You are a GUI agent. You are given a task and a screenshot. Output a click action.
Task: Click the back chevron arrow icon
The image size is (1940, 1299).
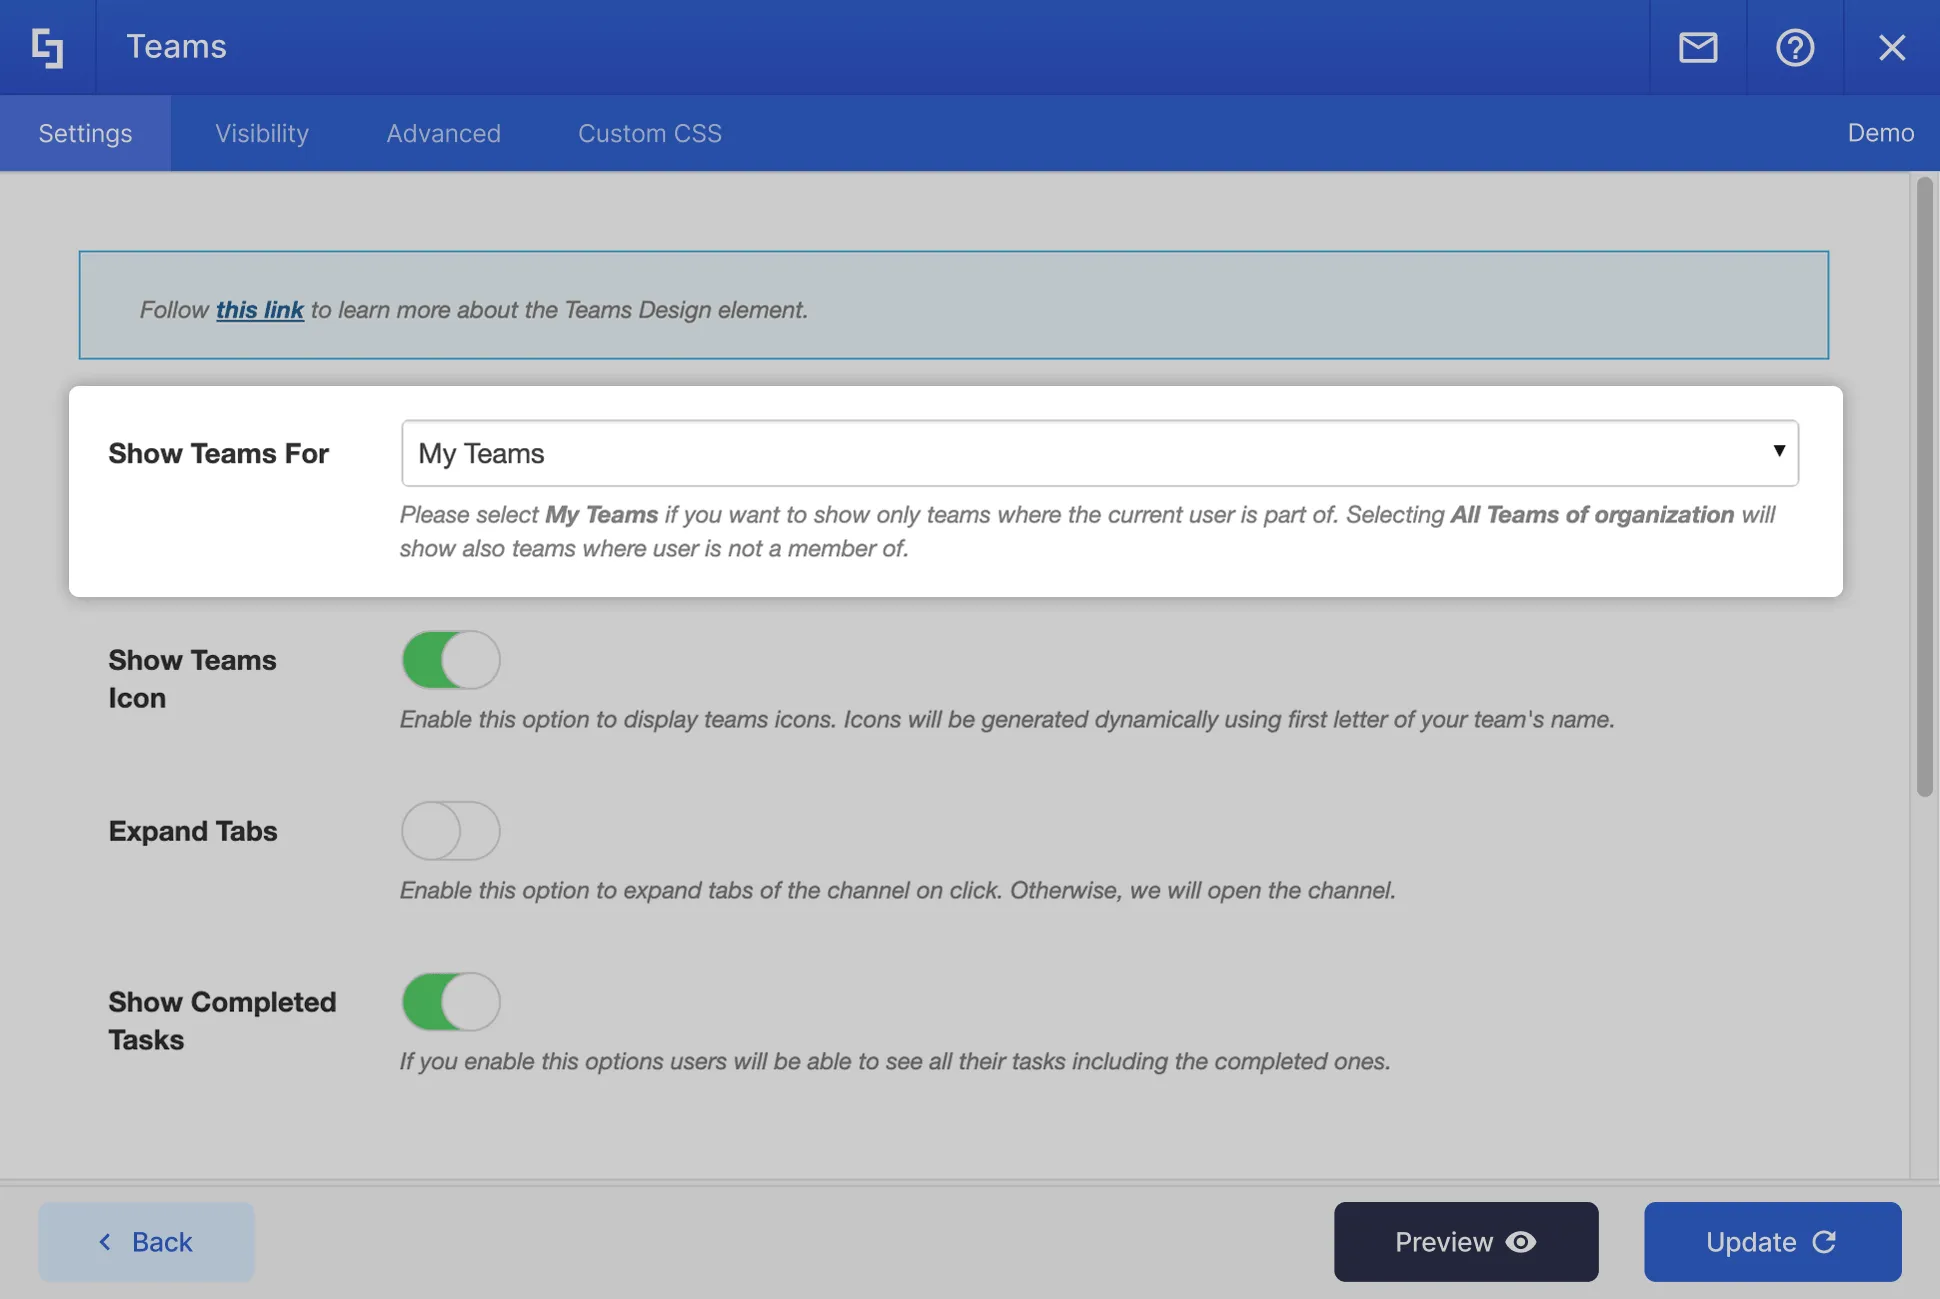point(105,1241)
